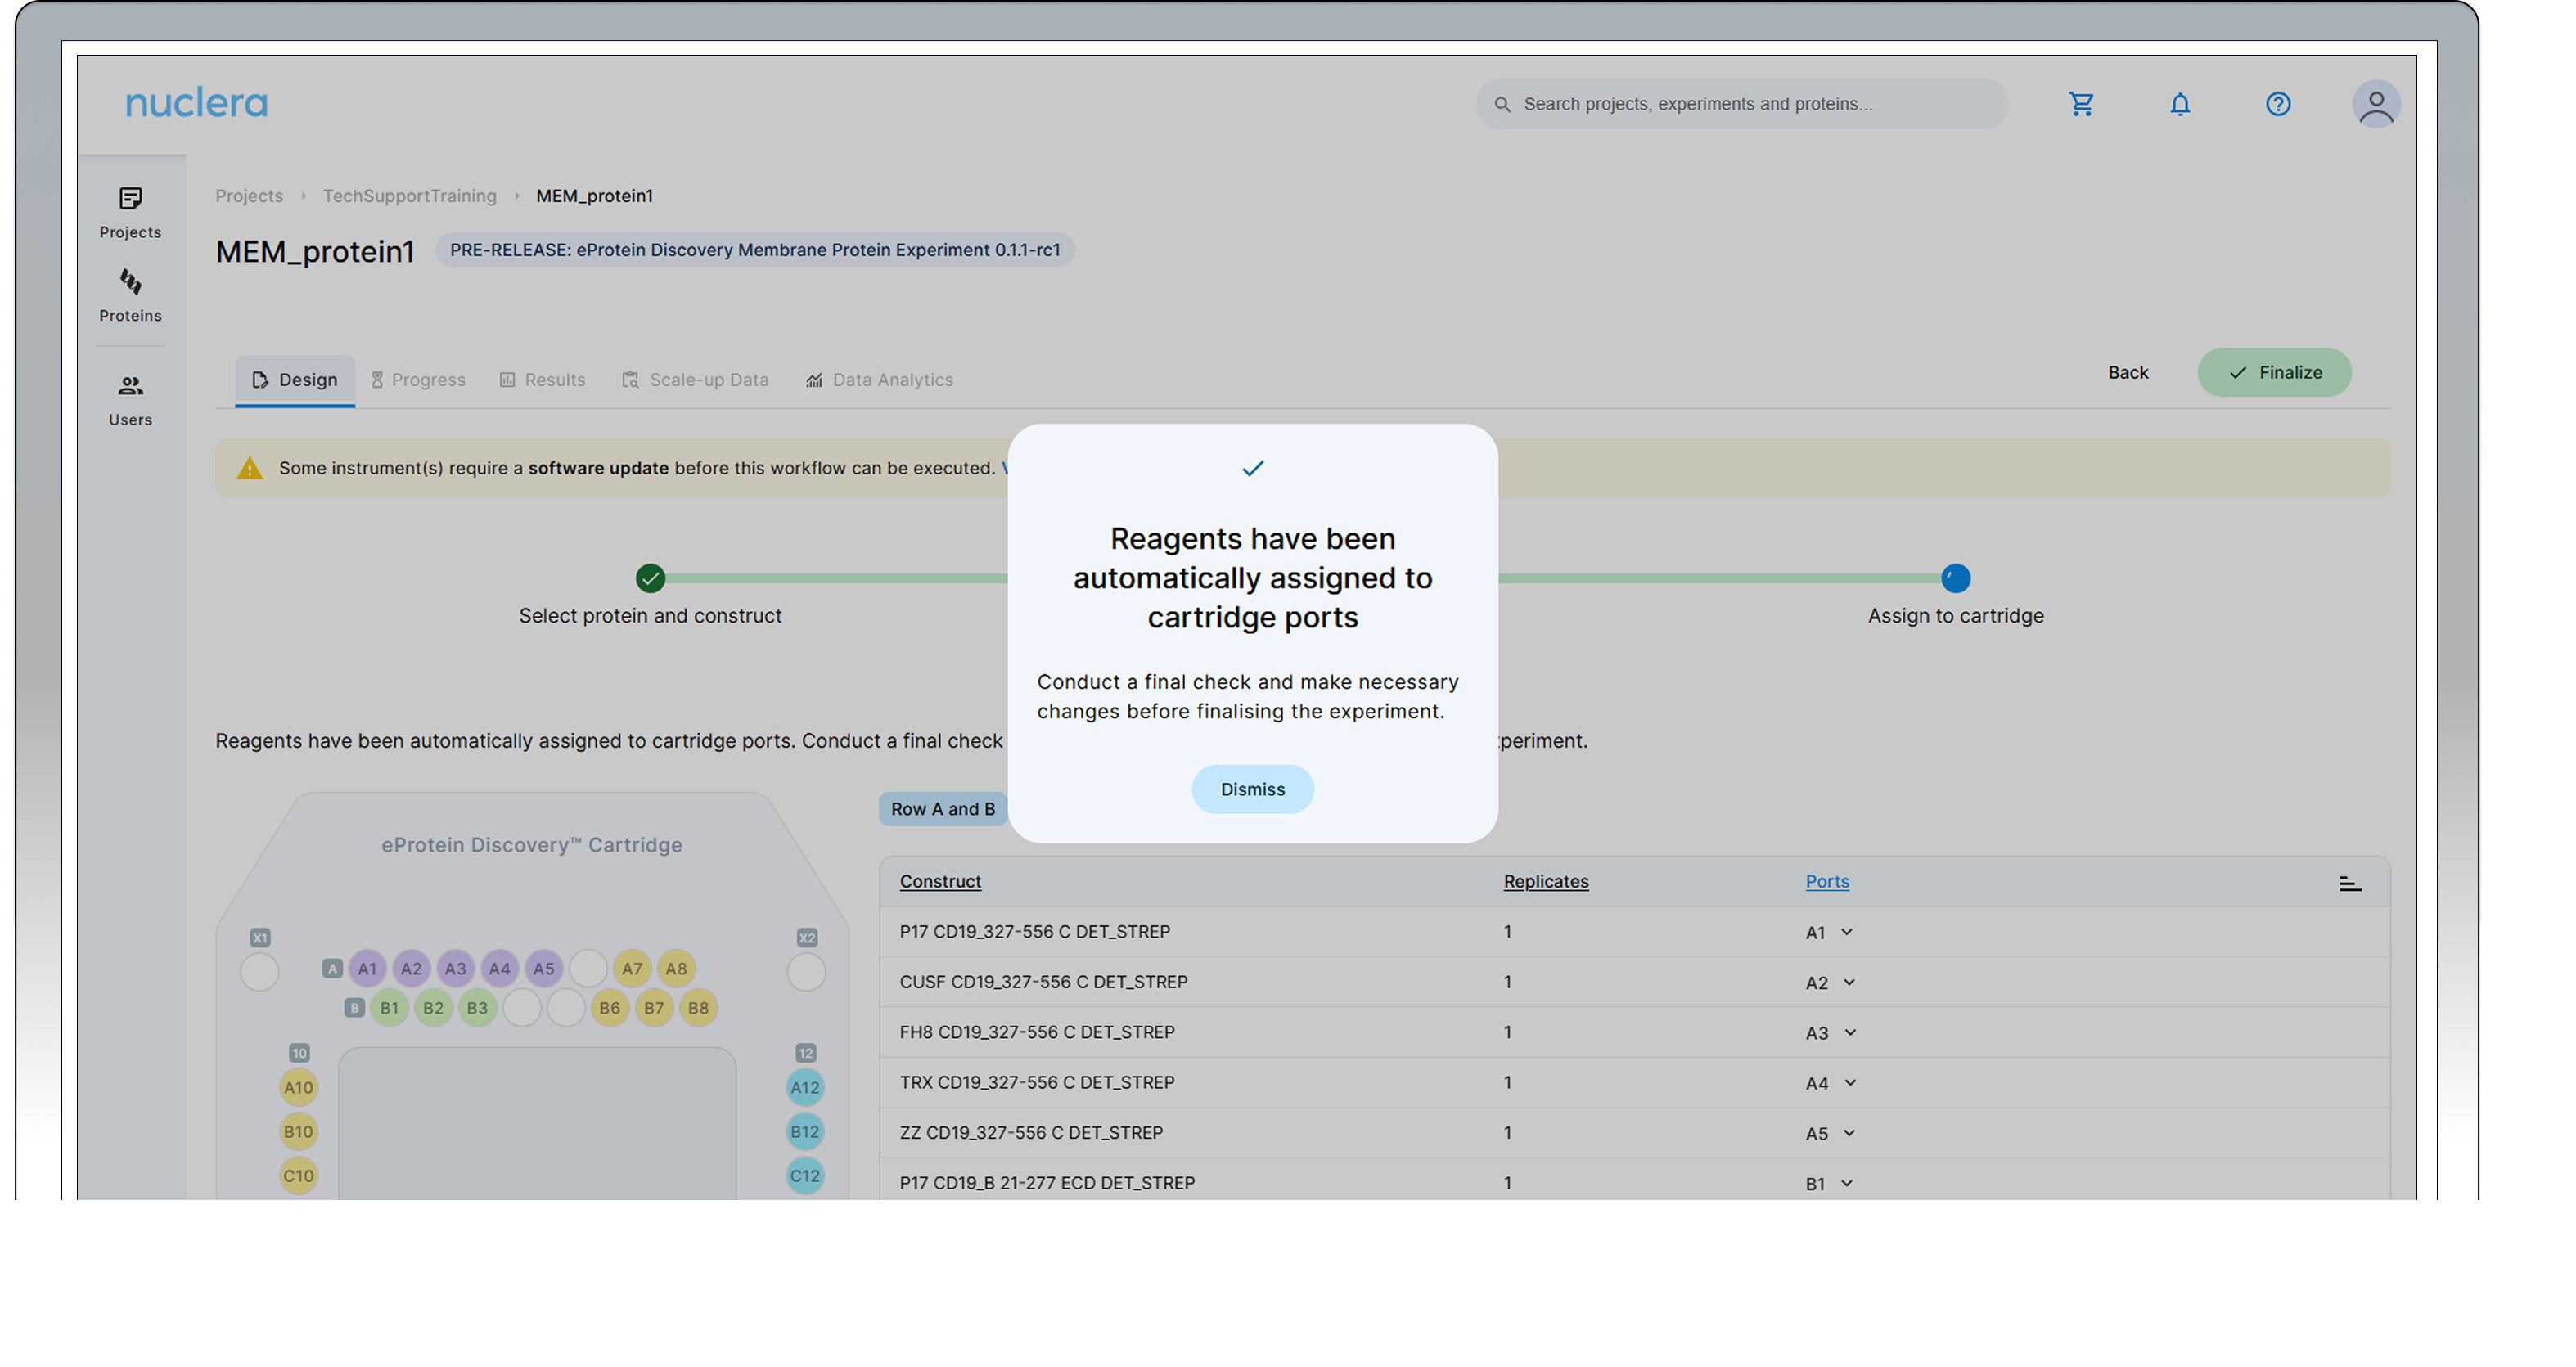The image size is (2576, 1367).
Task: Switch to the Data Analytics tab
Action: (x=879, y=380)
